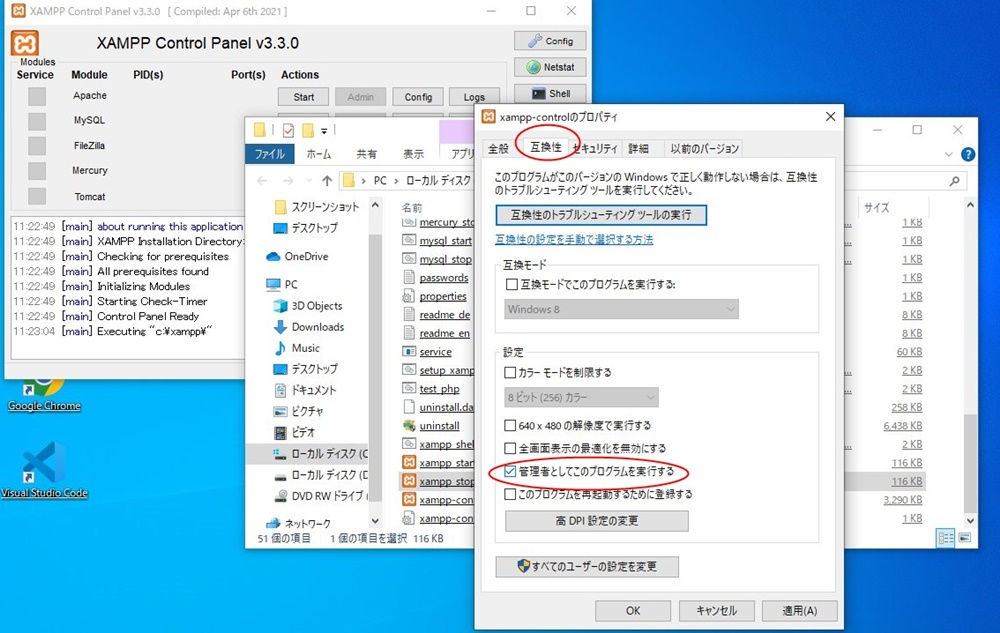Image resolution: width=1000 pixels, height=633 pixels.
Task: Select xampp_stop file icon
Action: pos(409,481)
